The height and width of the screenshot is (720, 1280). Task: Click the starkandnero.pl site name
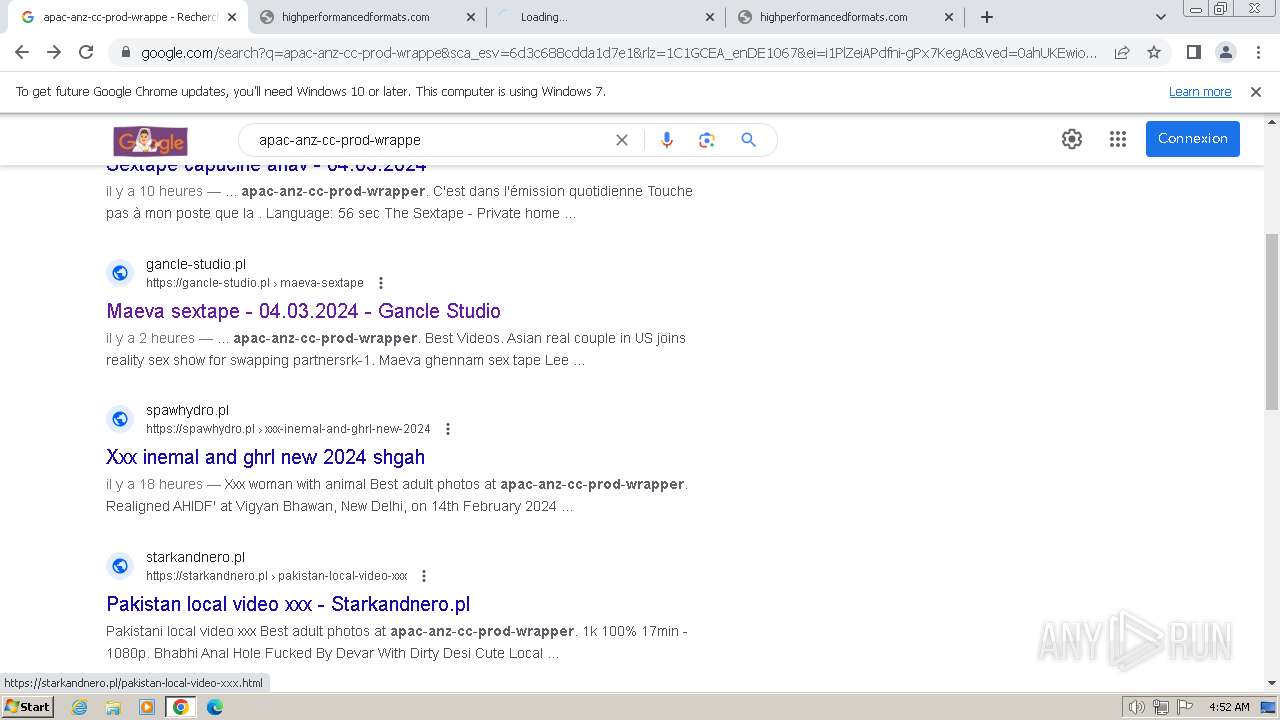click(x=195, y=557)
